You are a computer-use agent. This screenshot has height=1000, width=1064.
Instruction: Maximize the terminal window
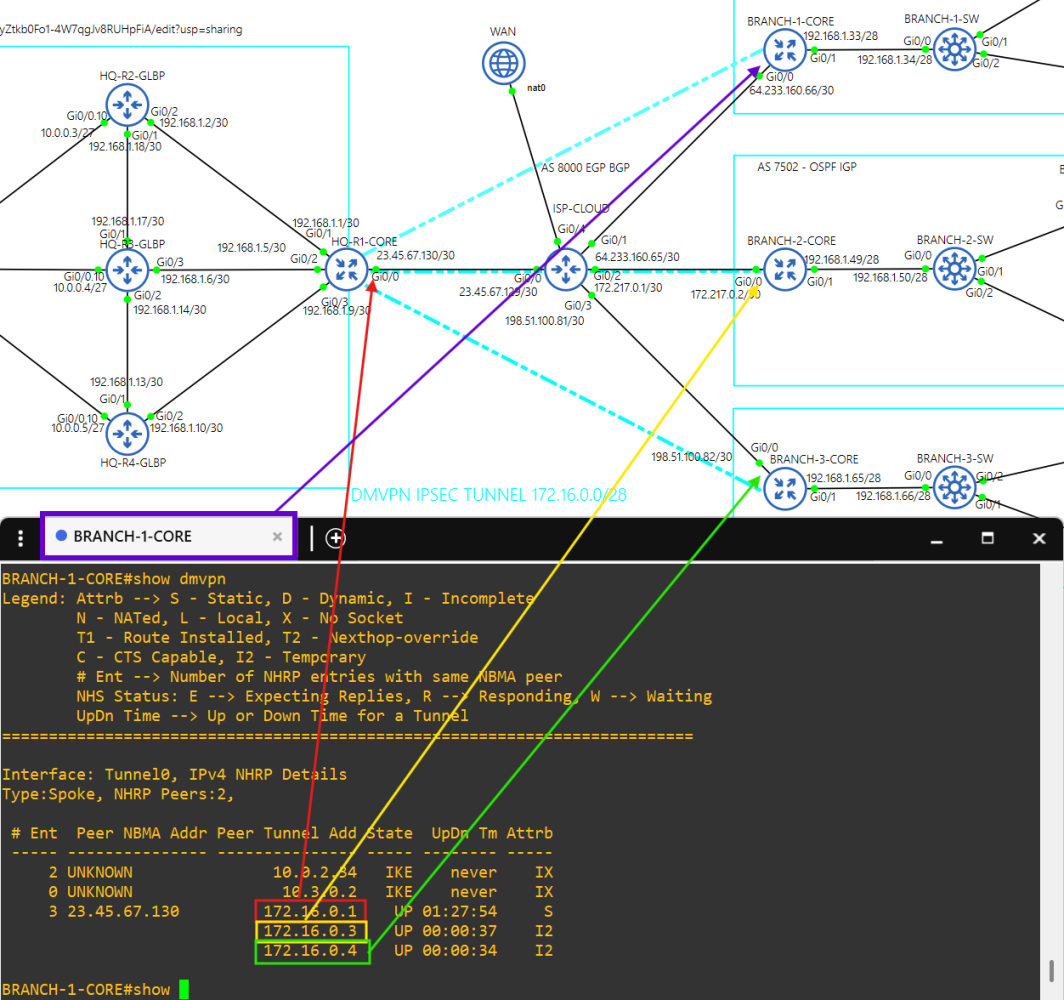click(987, 538)
